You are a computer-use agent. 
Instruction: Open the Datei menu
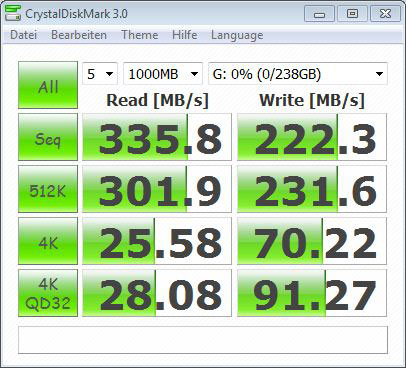click(x=23, y=35)
